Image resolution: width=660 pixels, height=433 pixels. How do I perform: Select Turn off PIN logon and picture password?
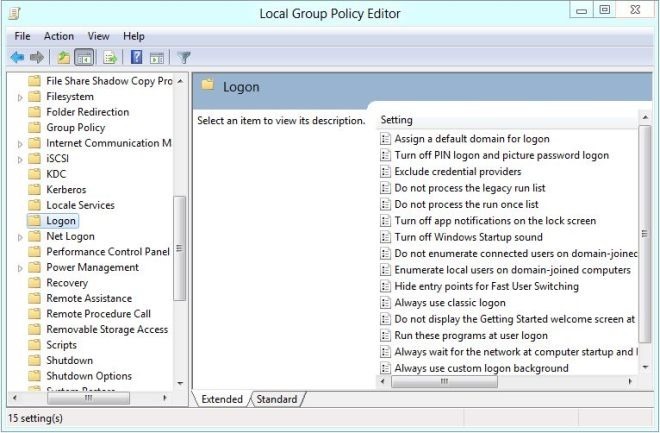point(501,155)
